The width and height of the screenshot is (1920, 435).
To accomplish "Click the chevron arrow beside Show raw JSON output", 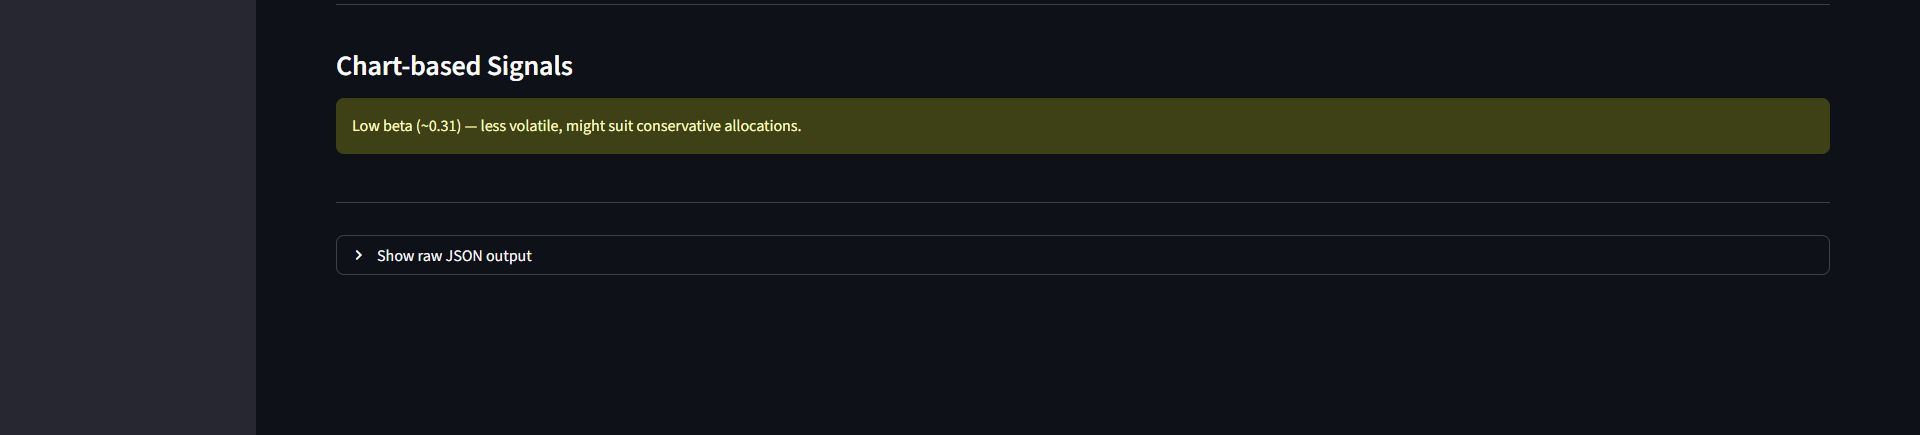I will pos(359,255).
